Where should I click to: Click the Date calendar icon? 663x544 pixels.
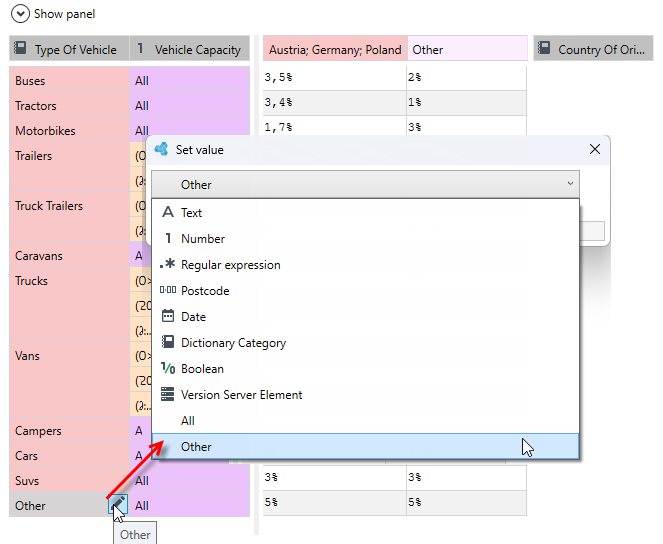[x=168, y=316]
